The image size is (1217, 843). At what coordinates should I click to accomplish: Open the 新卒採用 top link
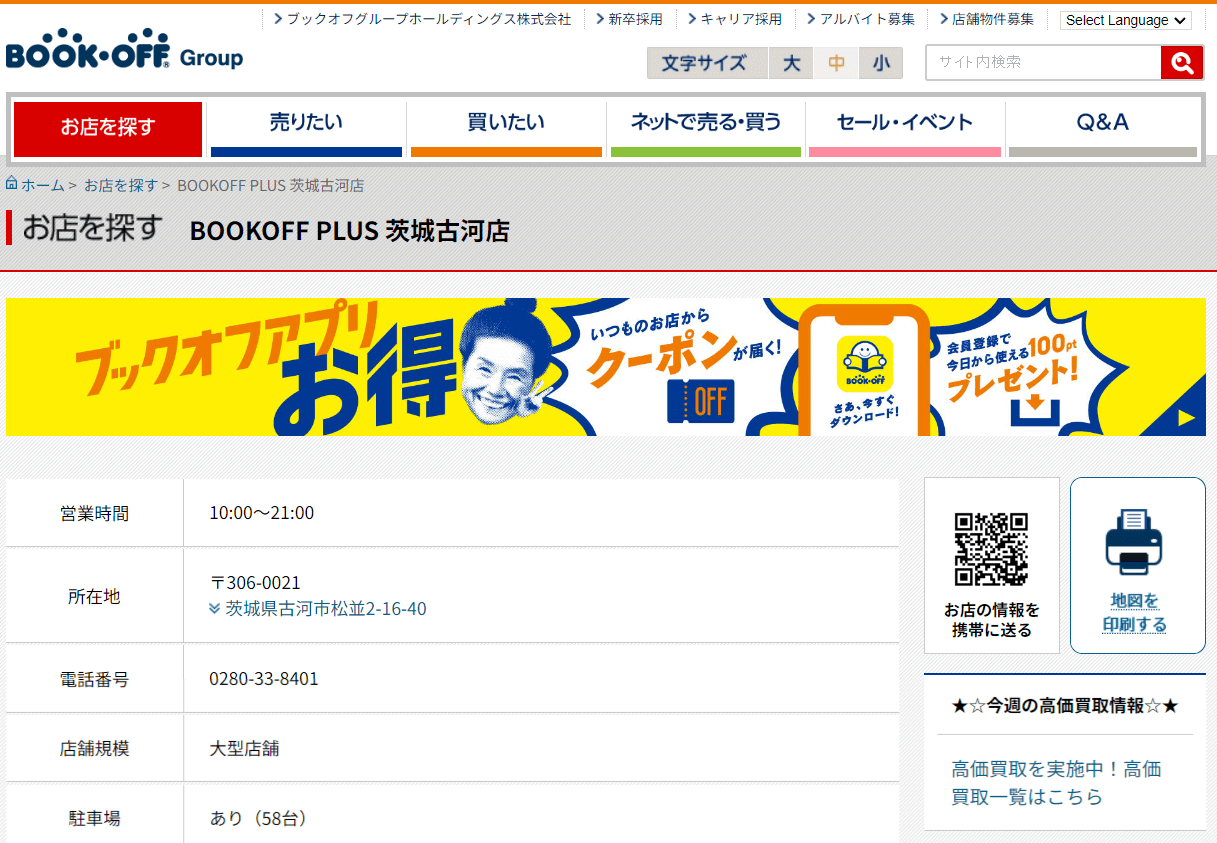click(635, 19)
